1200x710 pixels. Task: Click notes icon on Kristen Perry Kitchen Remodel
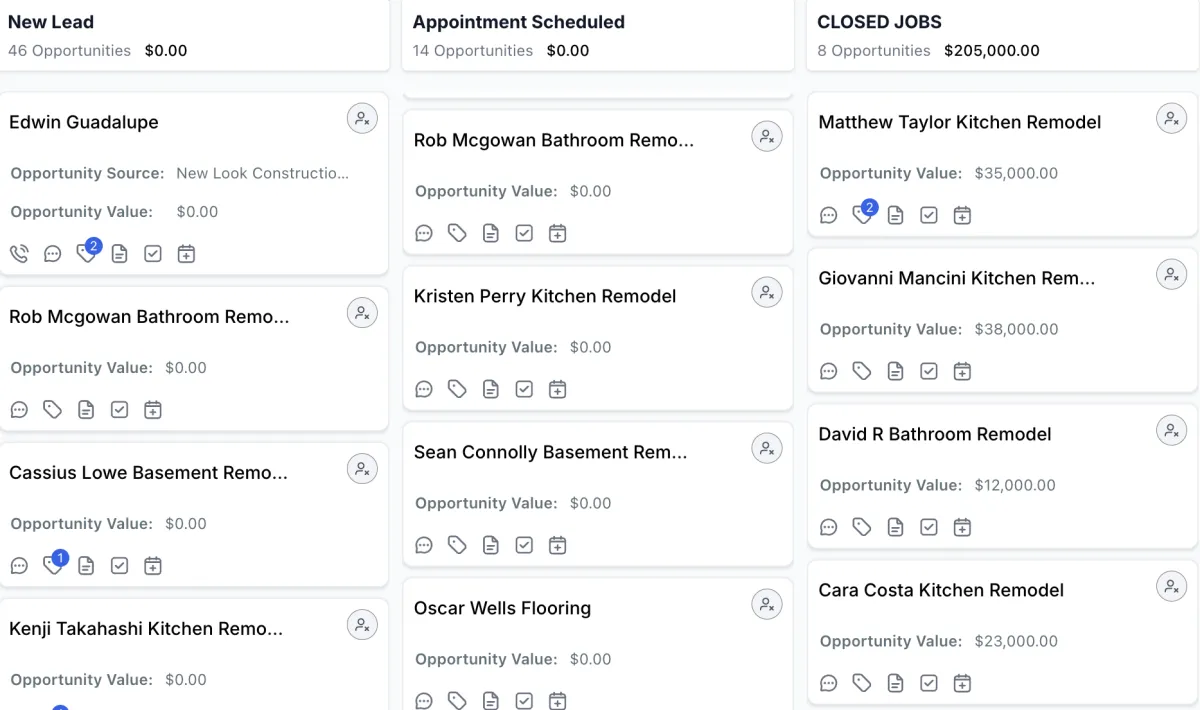pyautogui.click(x=490, y=389)
